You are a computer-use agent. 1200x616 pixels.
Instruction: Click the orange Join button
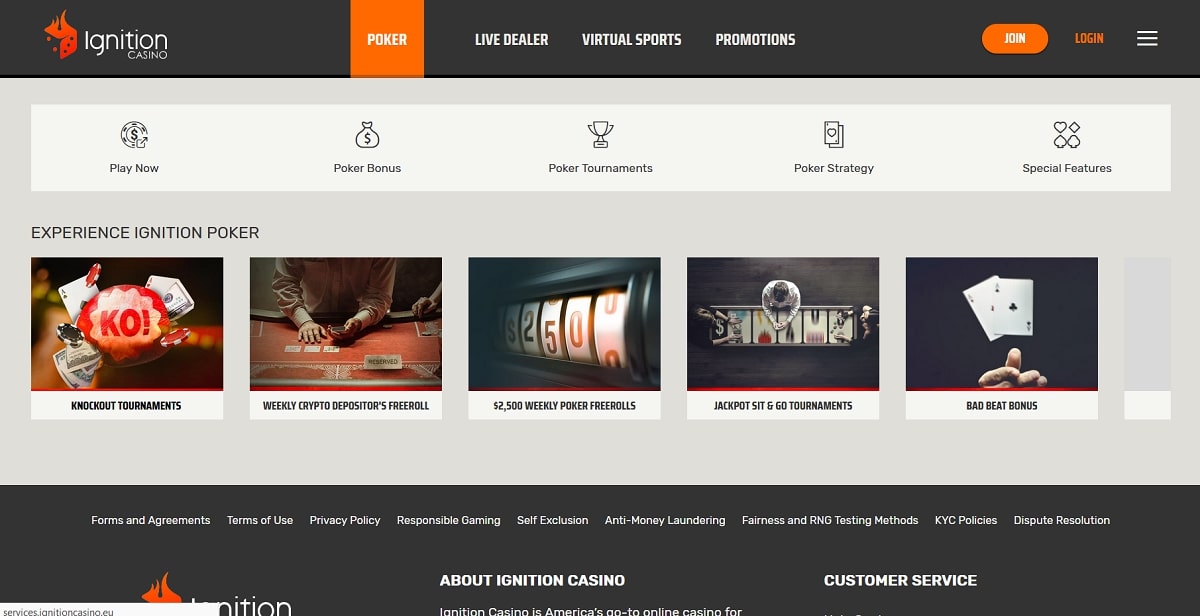tap(1015, 38)
